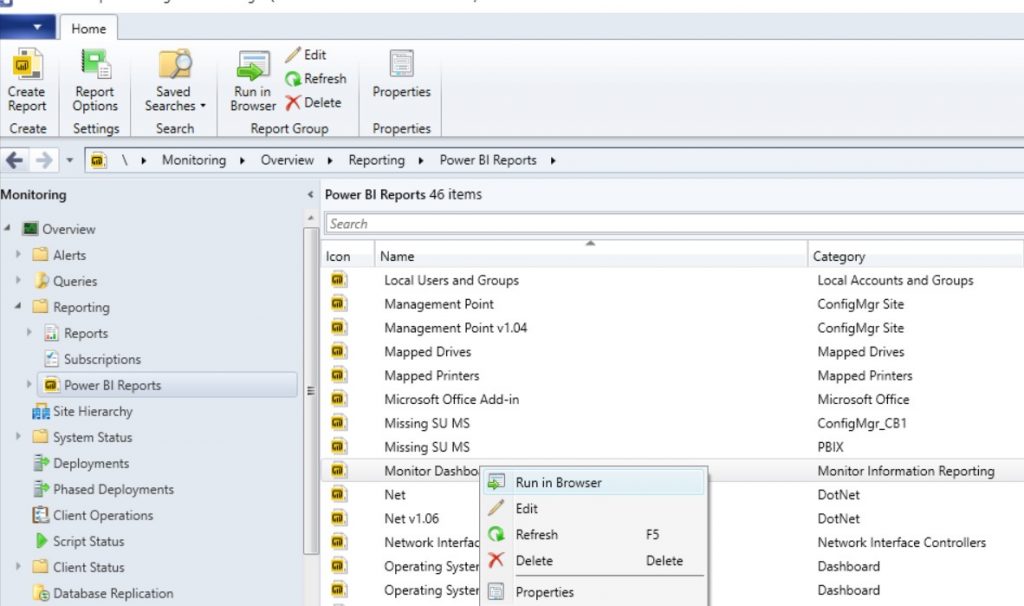1024x606 pixels.
Task: Click Run in Browser ribbon icon
Action: pos(253,65)
